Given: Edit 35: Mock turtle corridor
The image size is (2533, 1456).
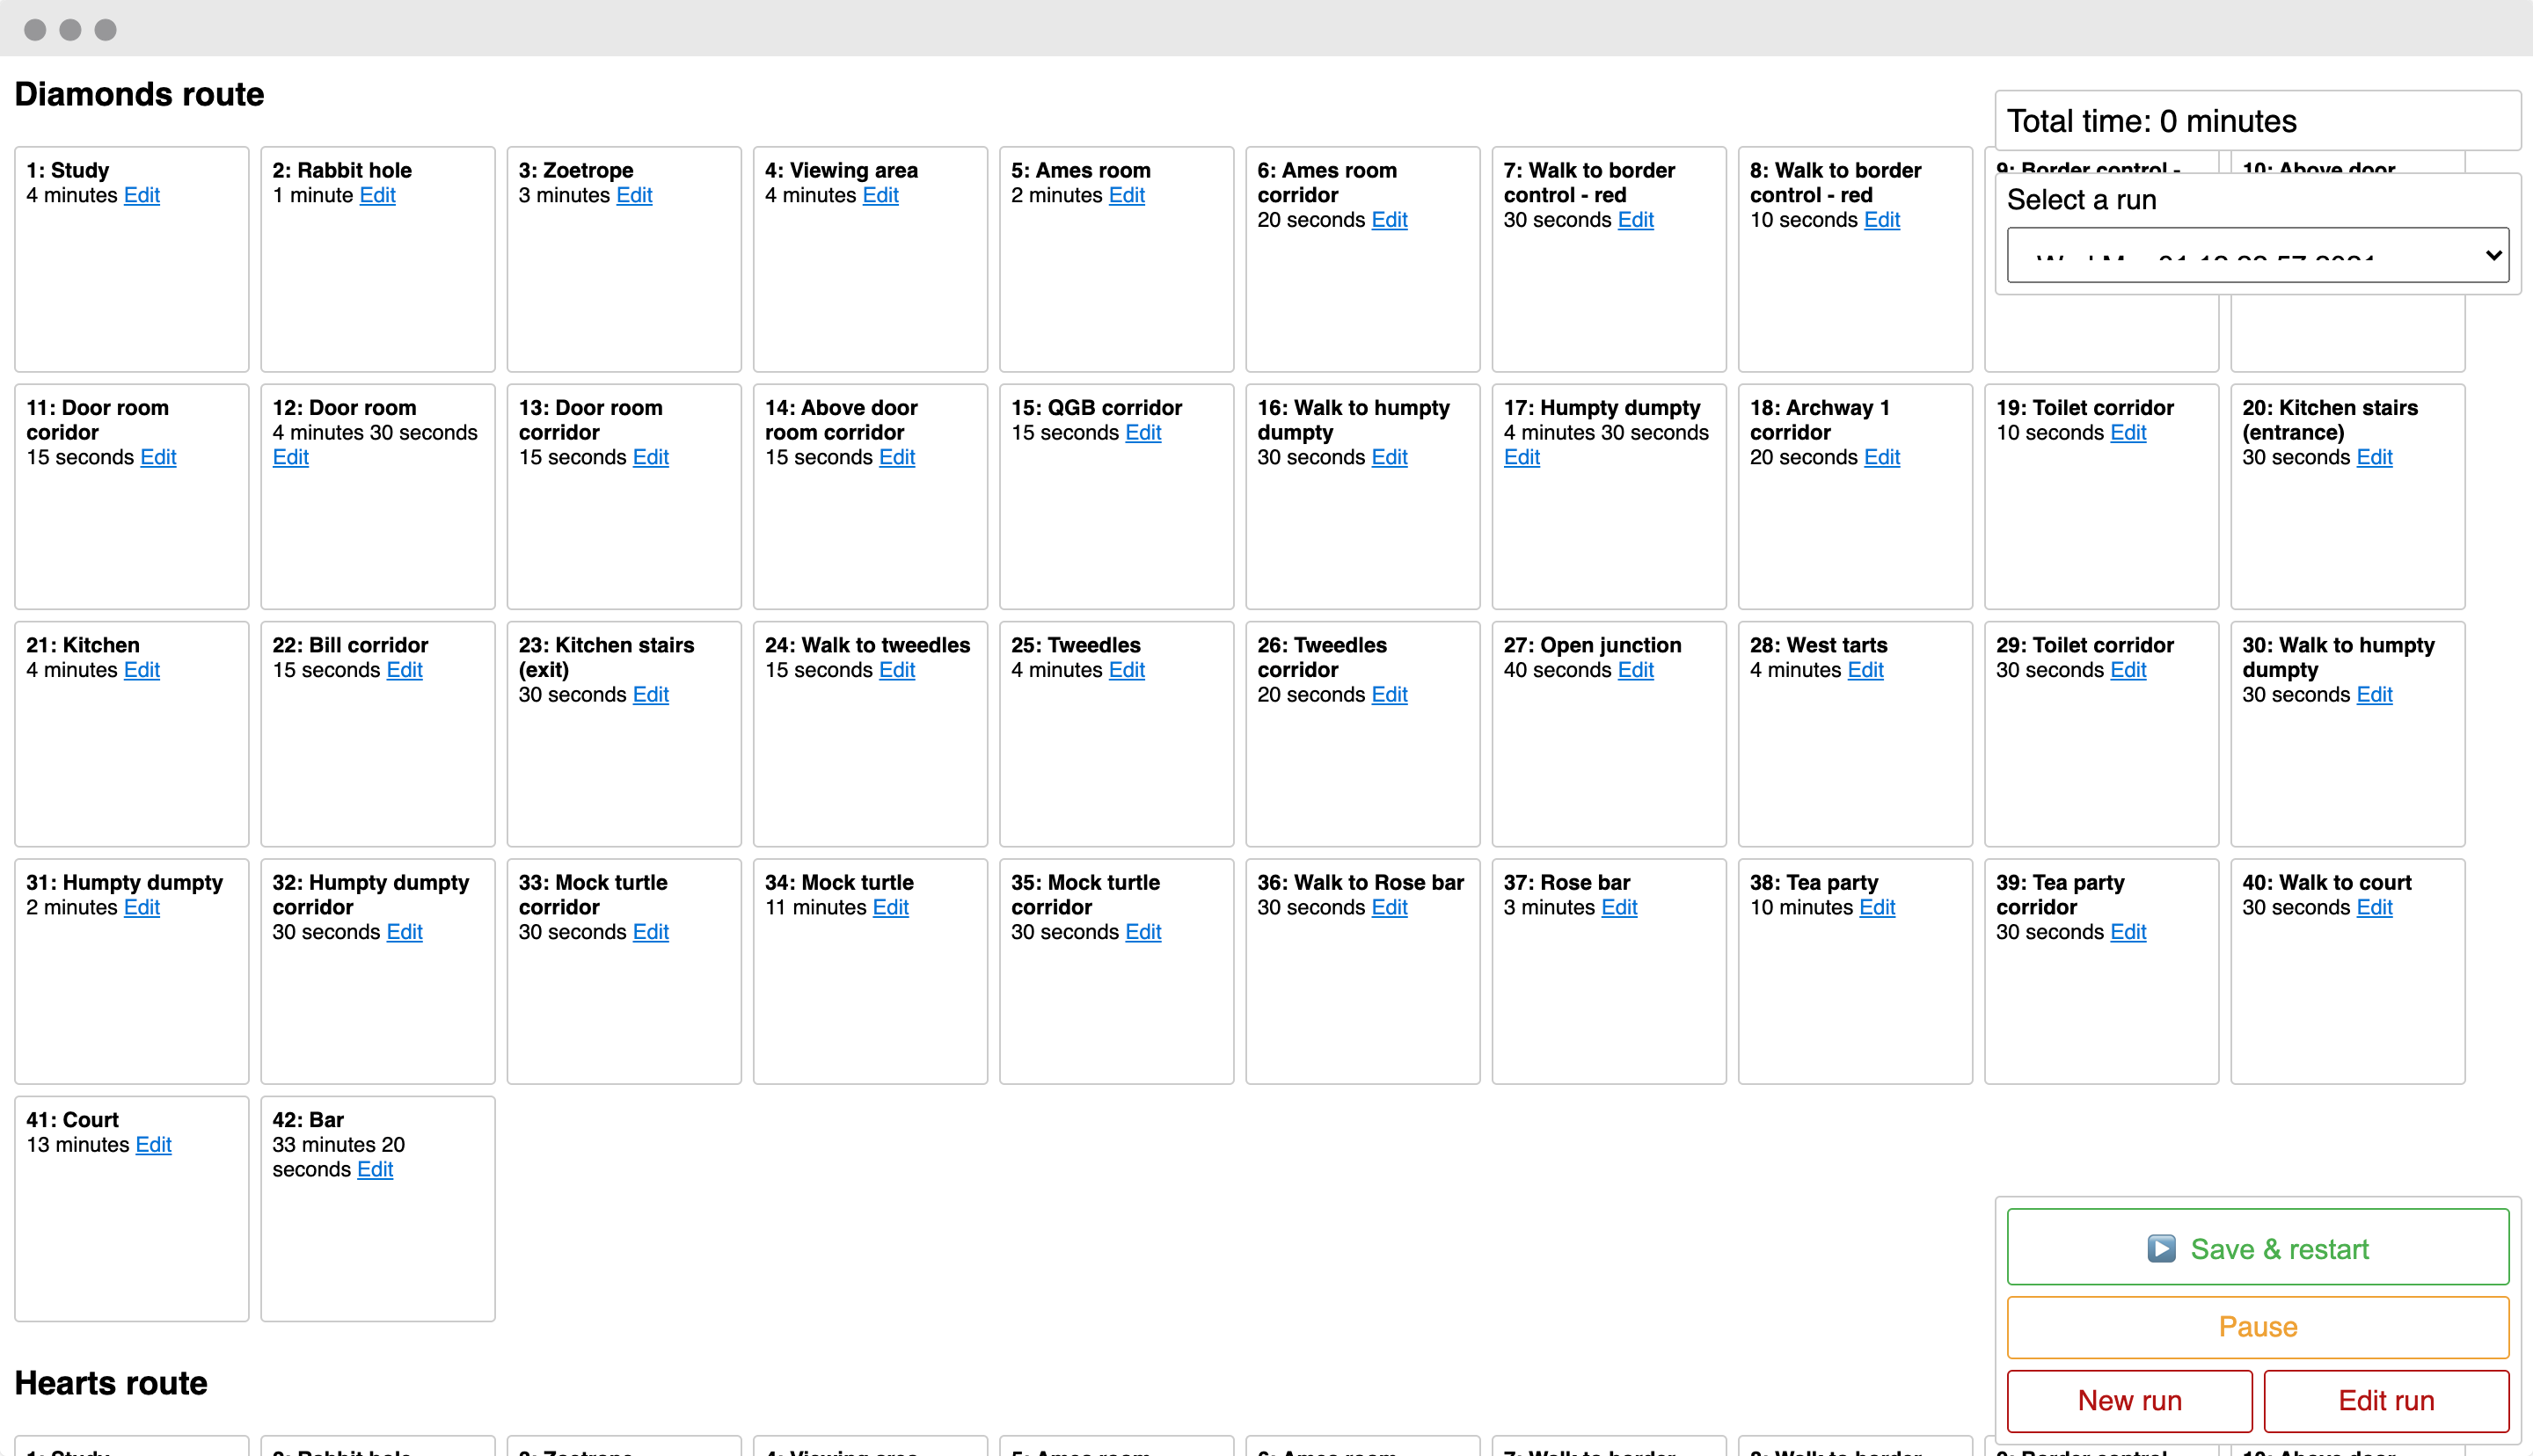Looking at the screenshot, I should click(x=1143, y=932).
